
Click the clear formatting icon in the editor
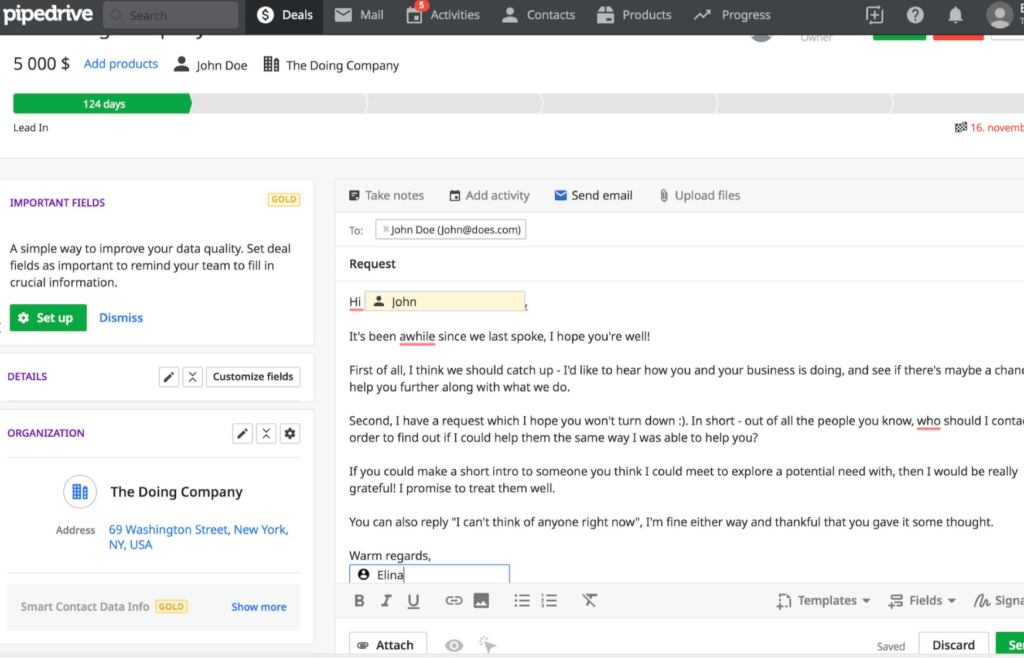coord(589,600)
